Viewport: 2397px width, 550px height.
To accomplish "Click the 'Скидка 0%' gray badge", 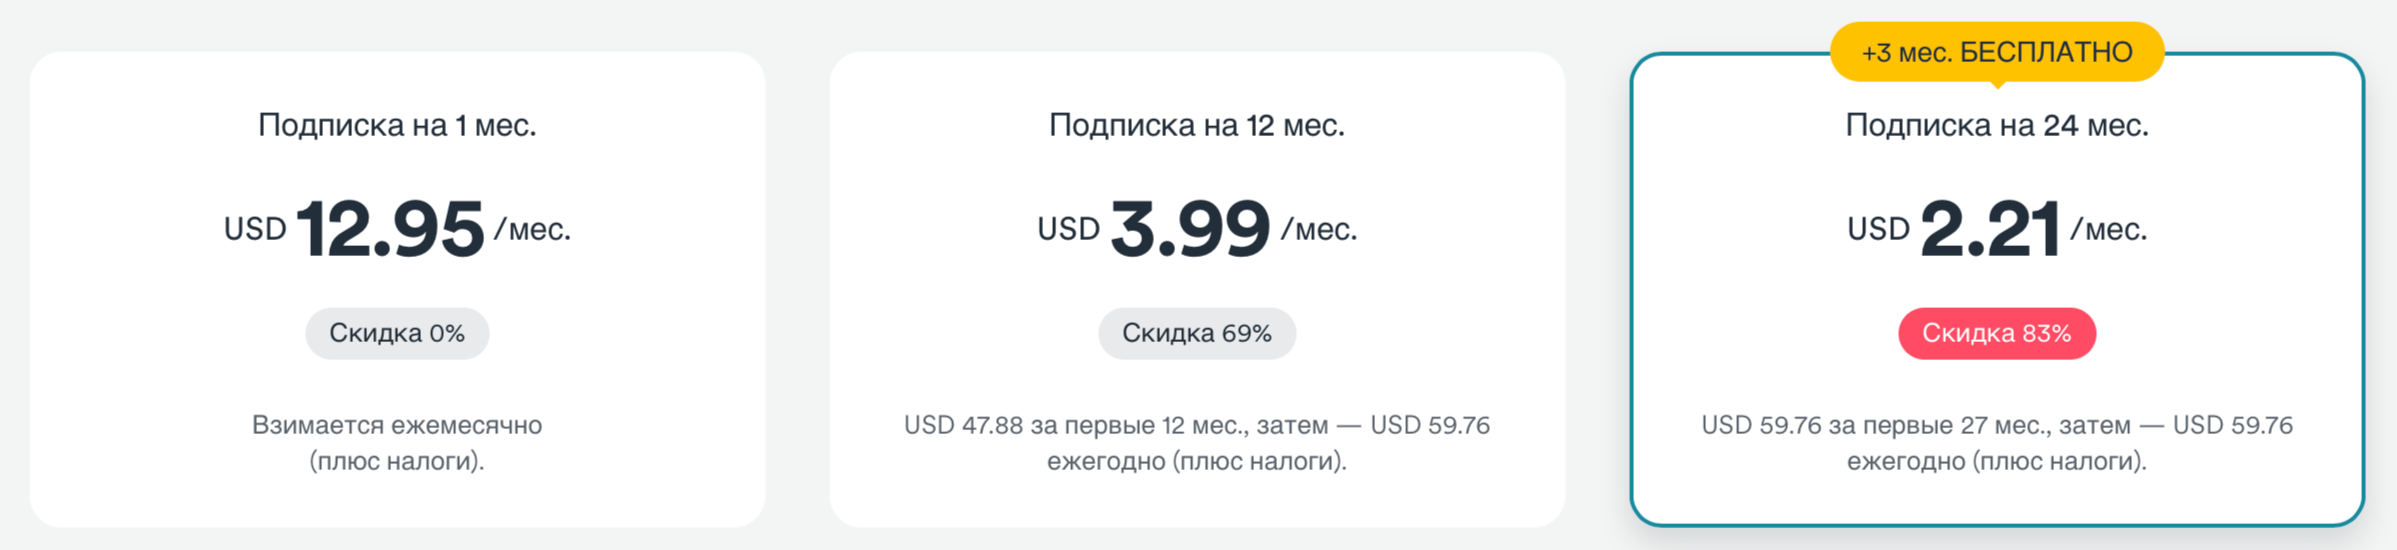I will pos(397,333).
